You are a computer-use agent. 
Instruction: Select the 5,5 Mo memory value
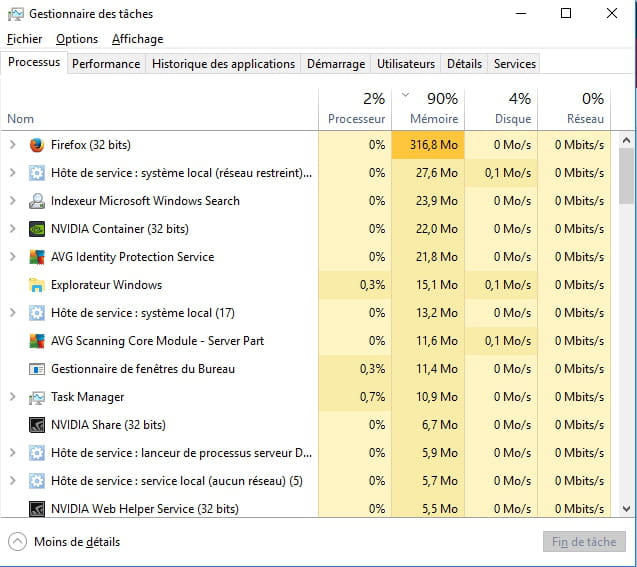click(440, 509)
